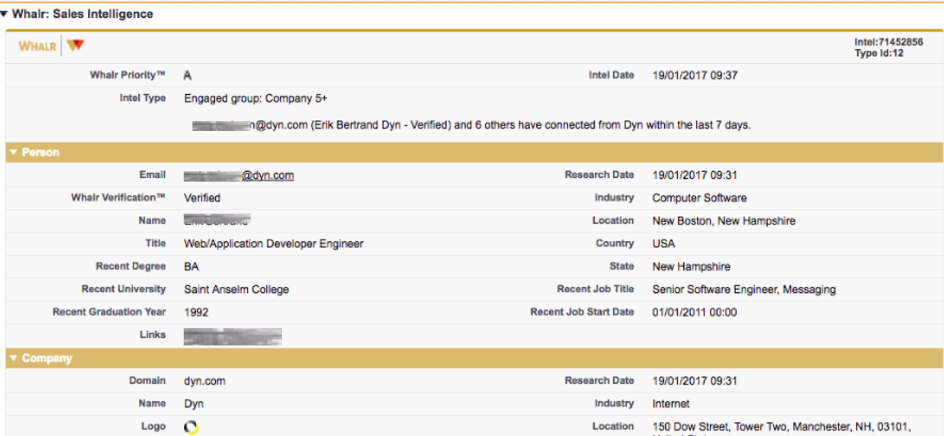Click the Dyn company logo icon
This screenshot has height=436, width=944.
(x=191, y=427)
